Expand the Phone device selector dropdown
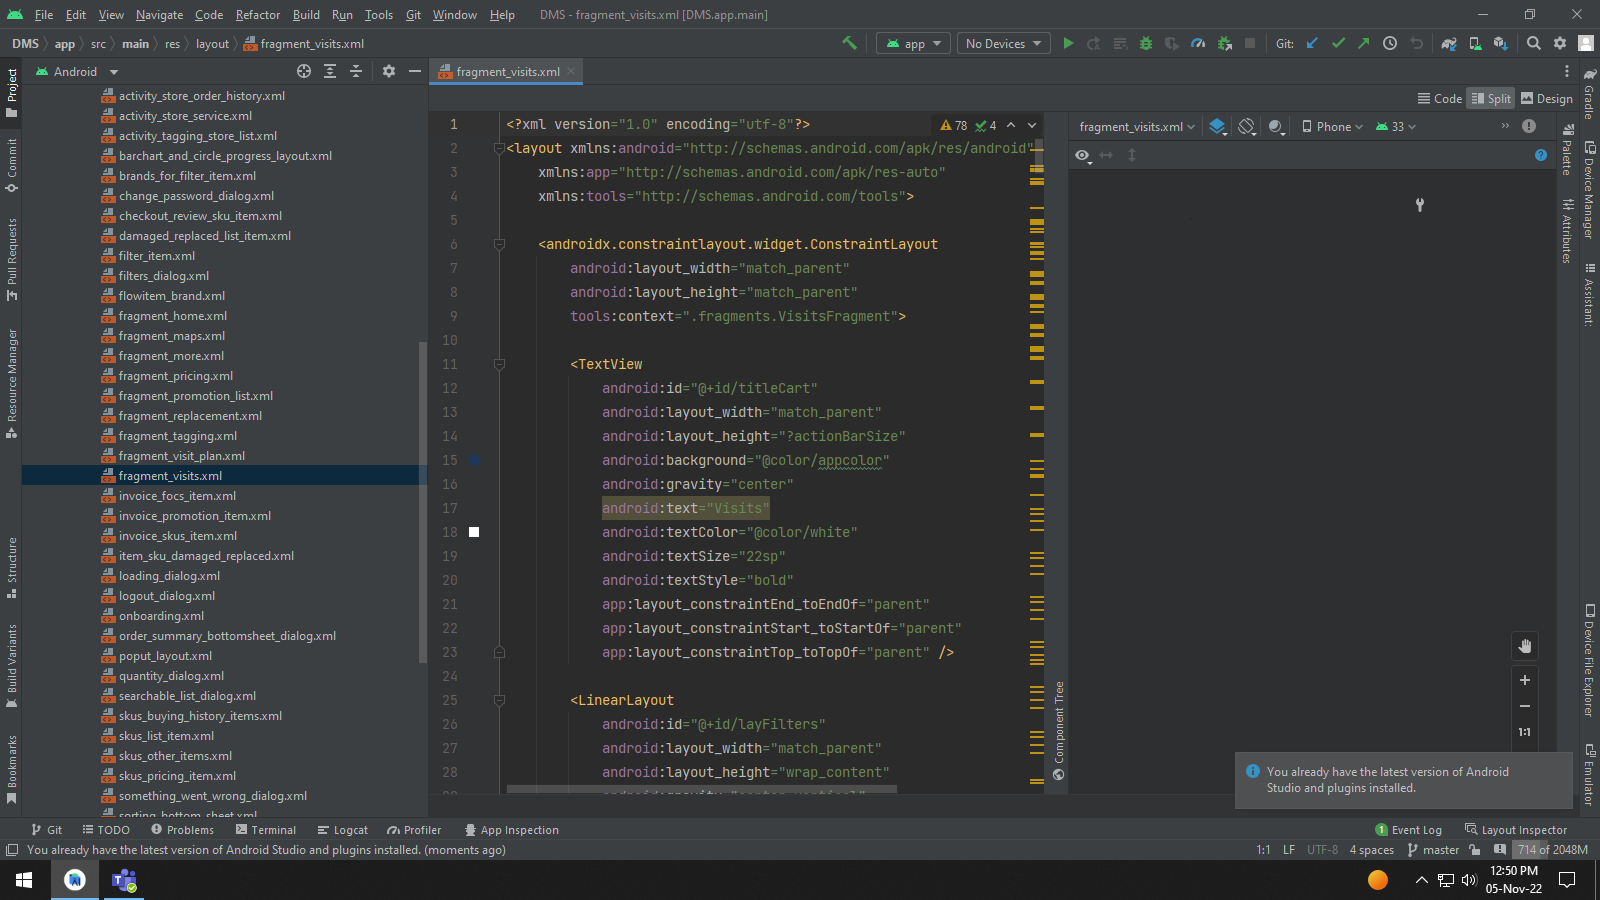The width and height of the screenshot is (1600, 900). pyautogui.click(x=1330, y=126)
